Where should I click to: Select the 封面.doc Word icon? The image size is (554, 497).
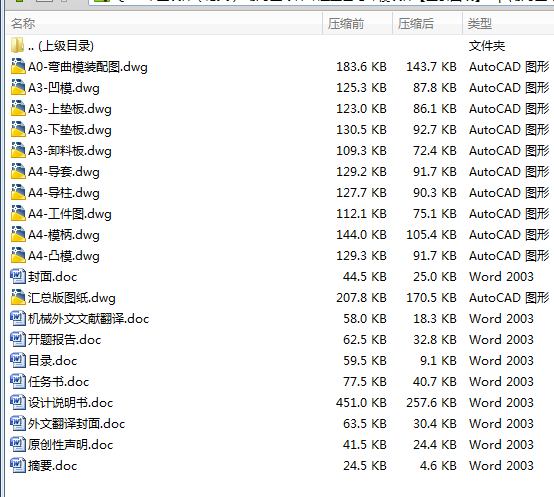18,277
